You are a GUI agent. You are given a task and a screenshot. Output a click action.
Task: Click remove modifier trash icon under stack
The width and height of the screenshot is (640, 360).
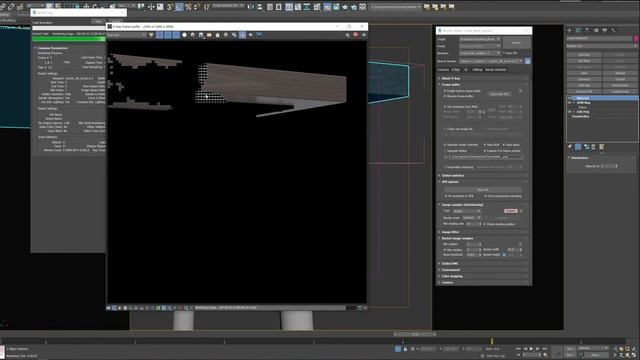click(593, 147)
